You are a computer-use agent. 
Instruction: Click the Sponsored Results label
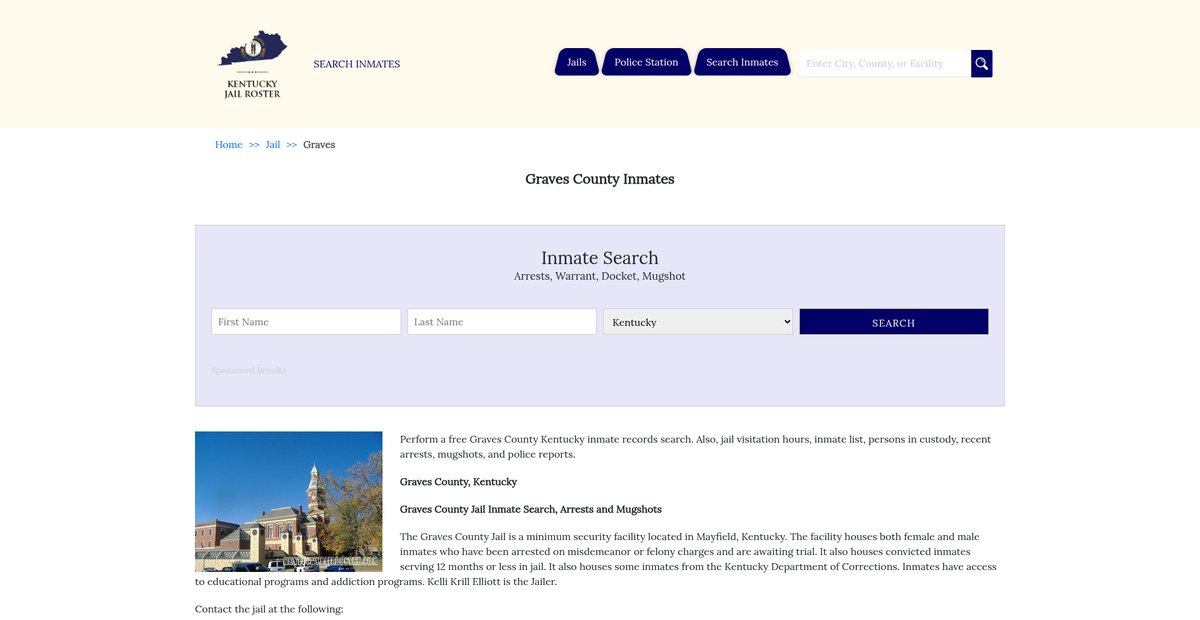[x=248, y=371]
